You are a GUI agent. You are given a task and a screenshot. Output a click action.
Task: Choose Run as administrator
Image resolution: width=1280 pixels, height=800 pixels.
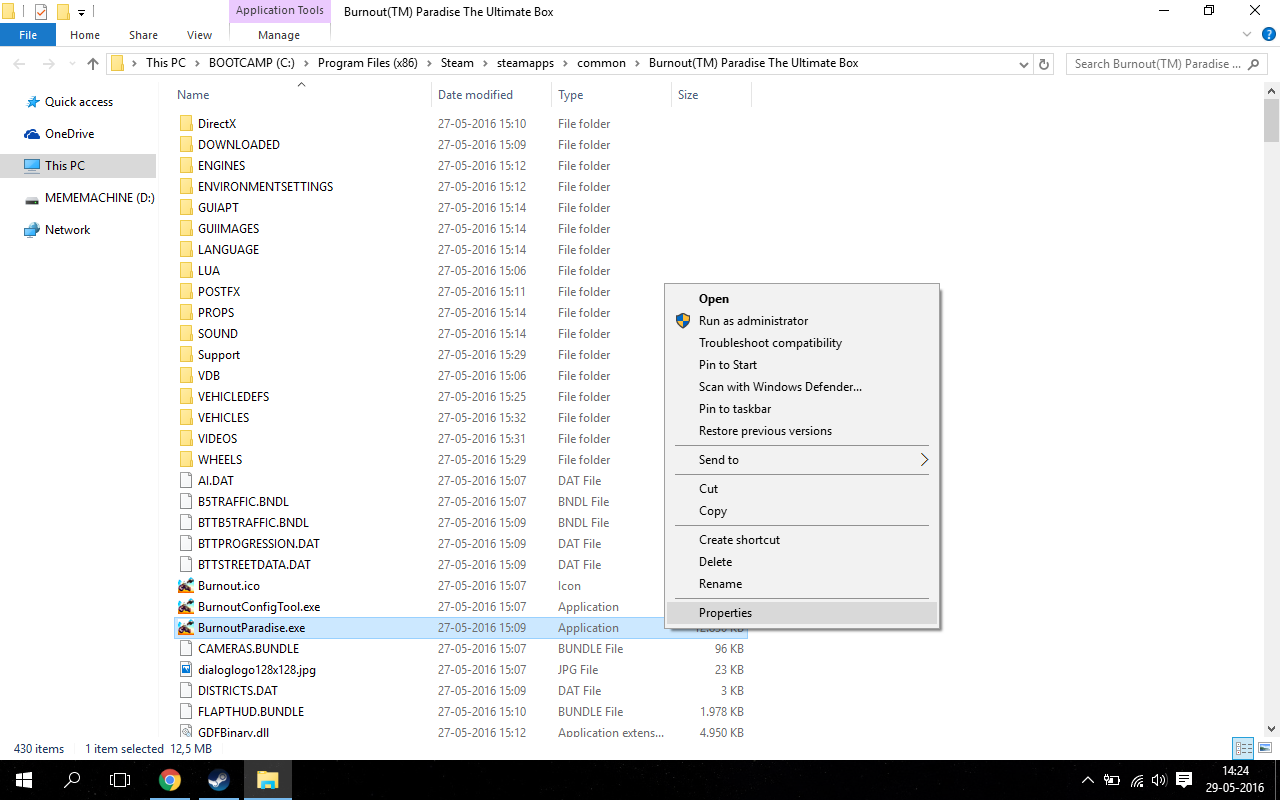pos(800,321)
